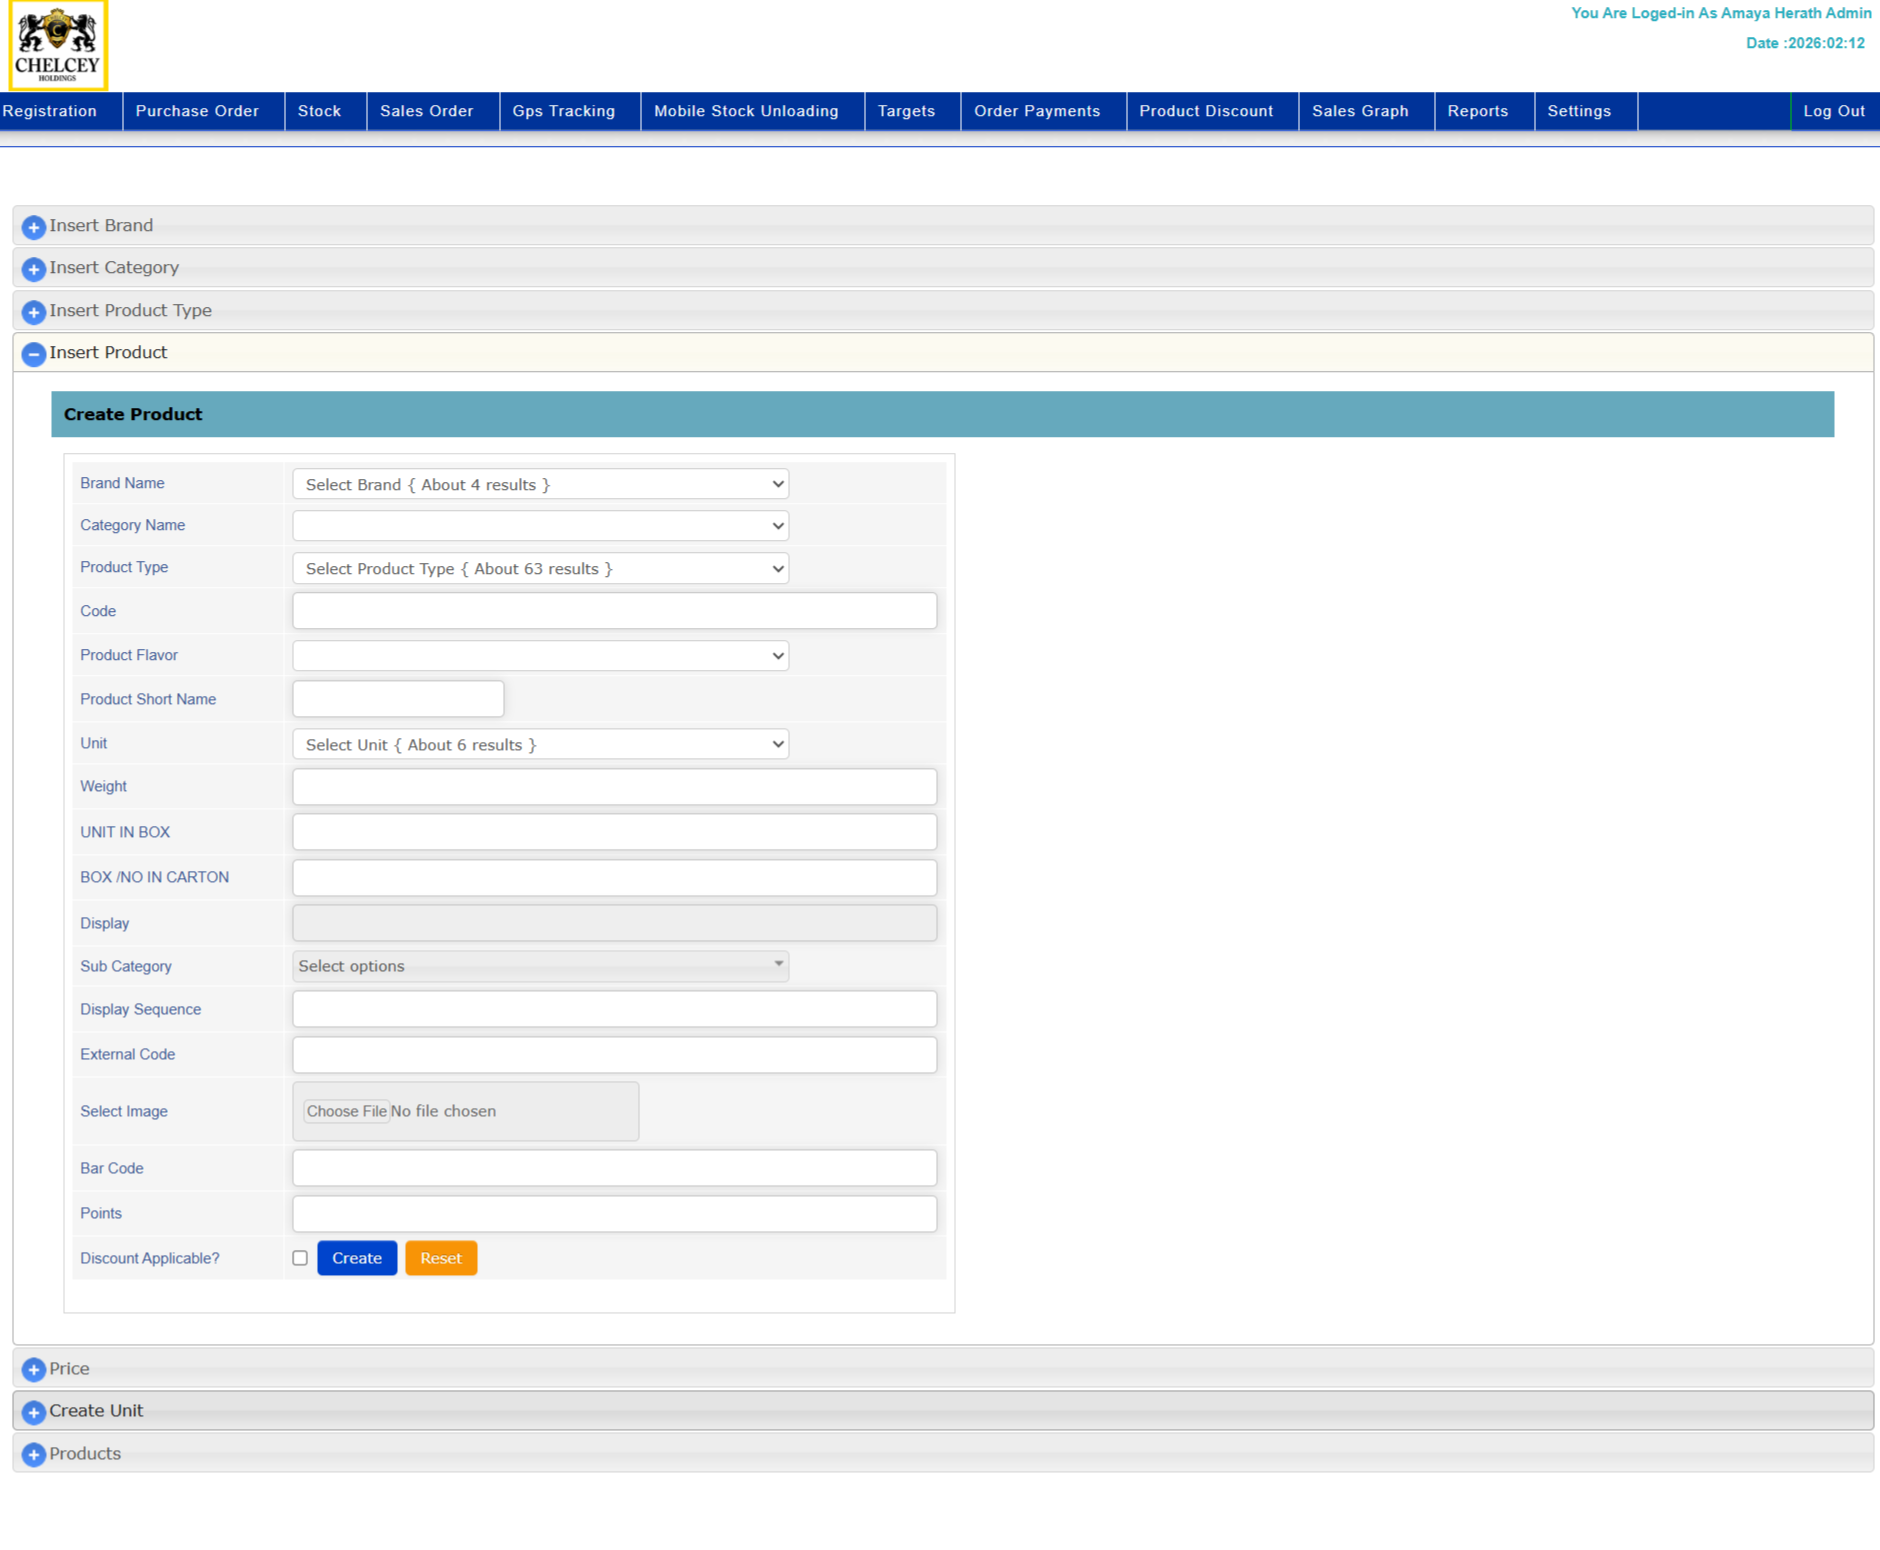Image resolution: width=1880 pixels, height=1550 pixels.
Task: Expand Insert Product Type plus icon
Action: click(x=34, y=312)
